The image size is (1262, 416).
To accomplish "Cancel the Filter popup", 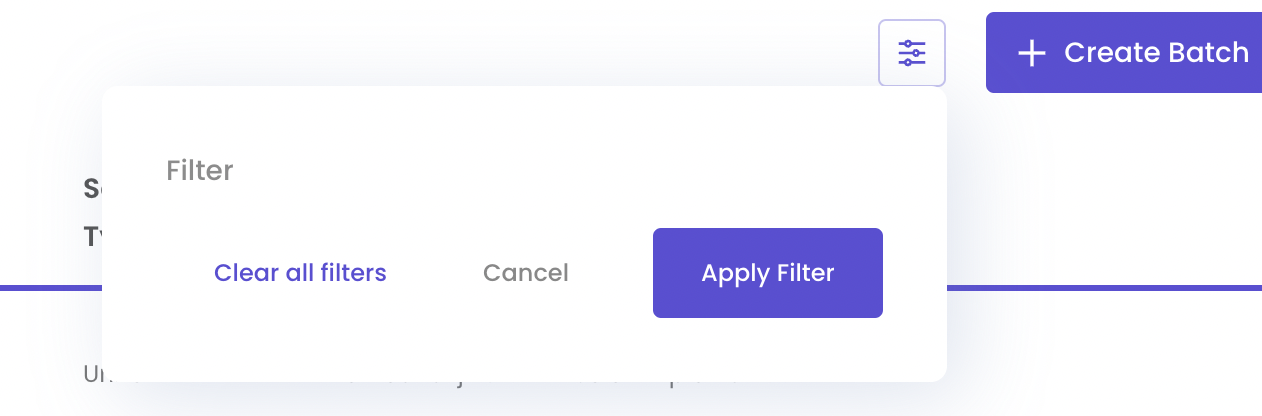I will click(x=525, y=273).
